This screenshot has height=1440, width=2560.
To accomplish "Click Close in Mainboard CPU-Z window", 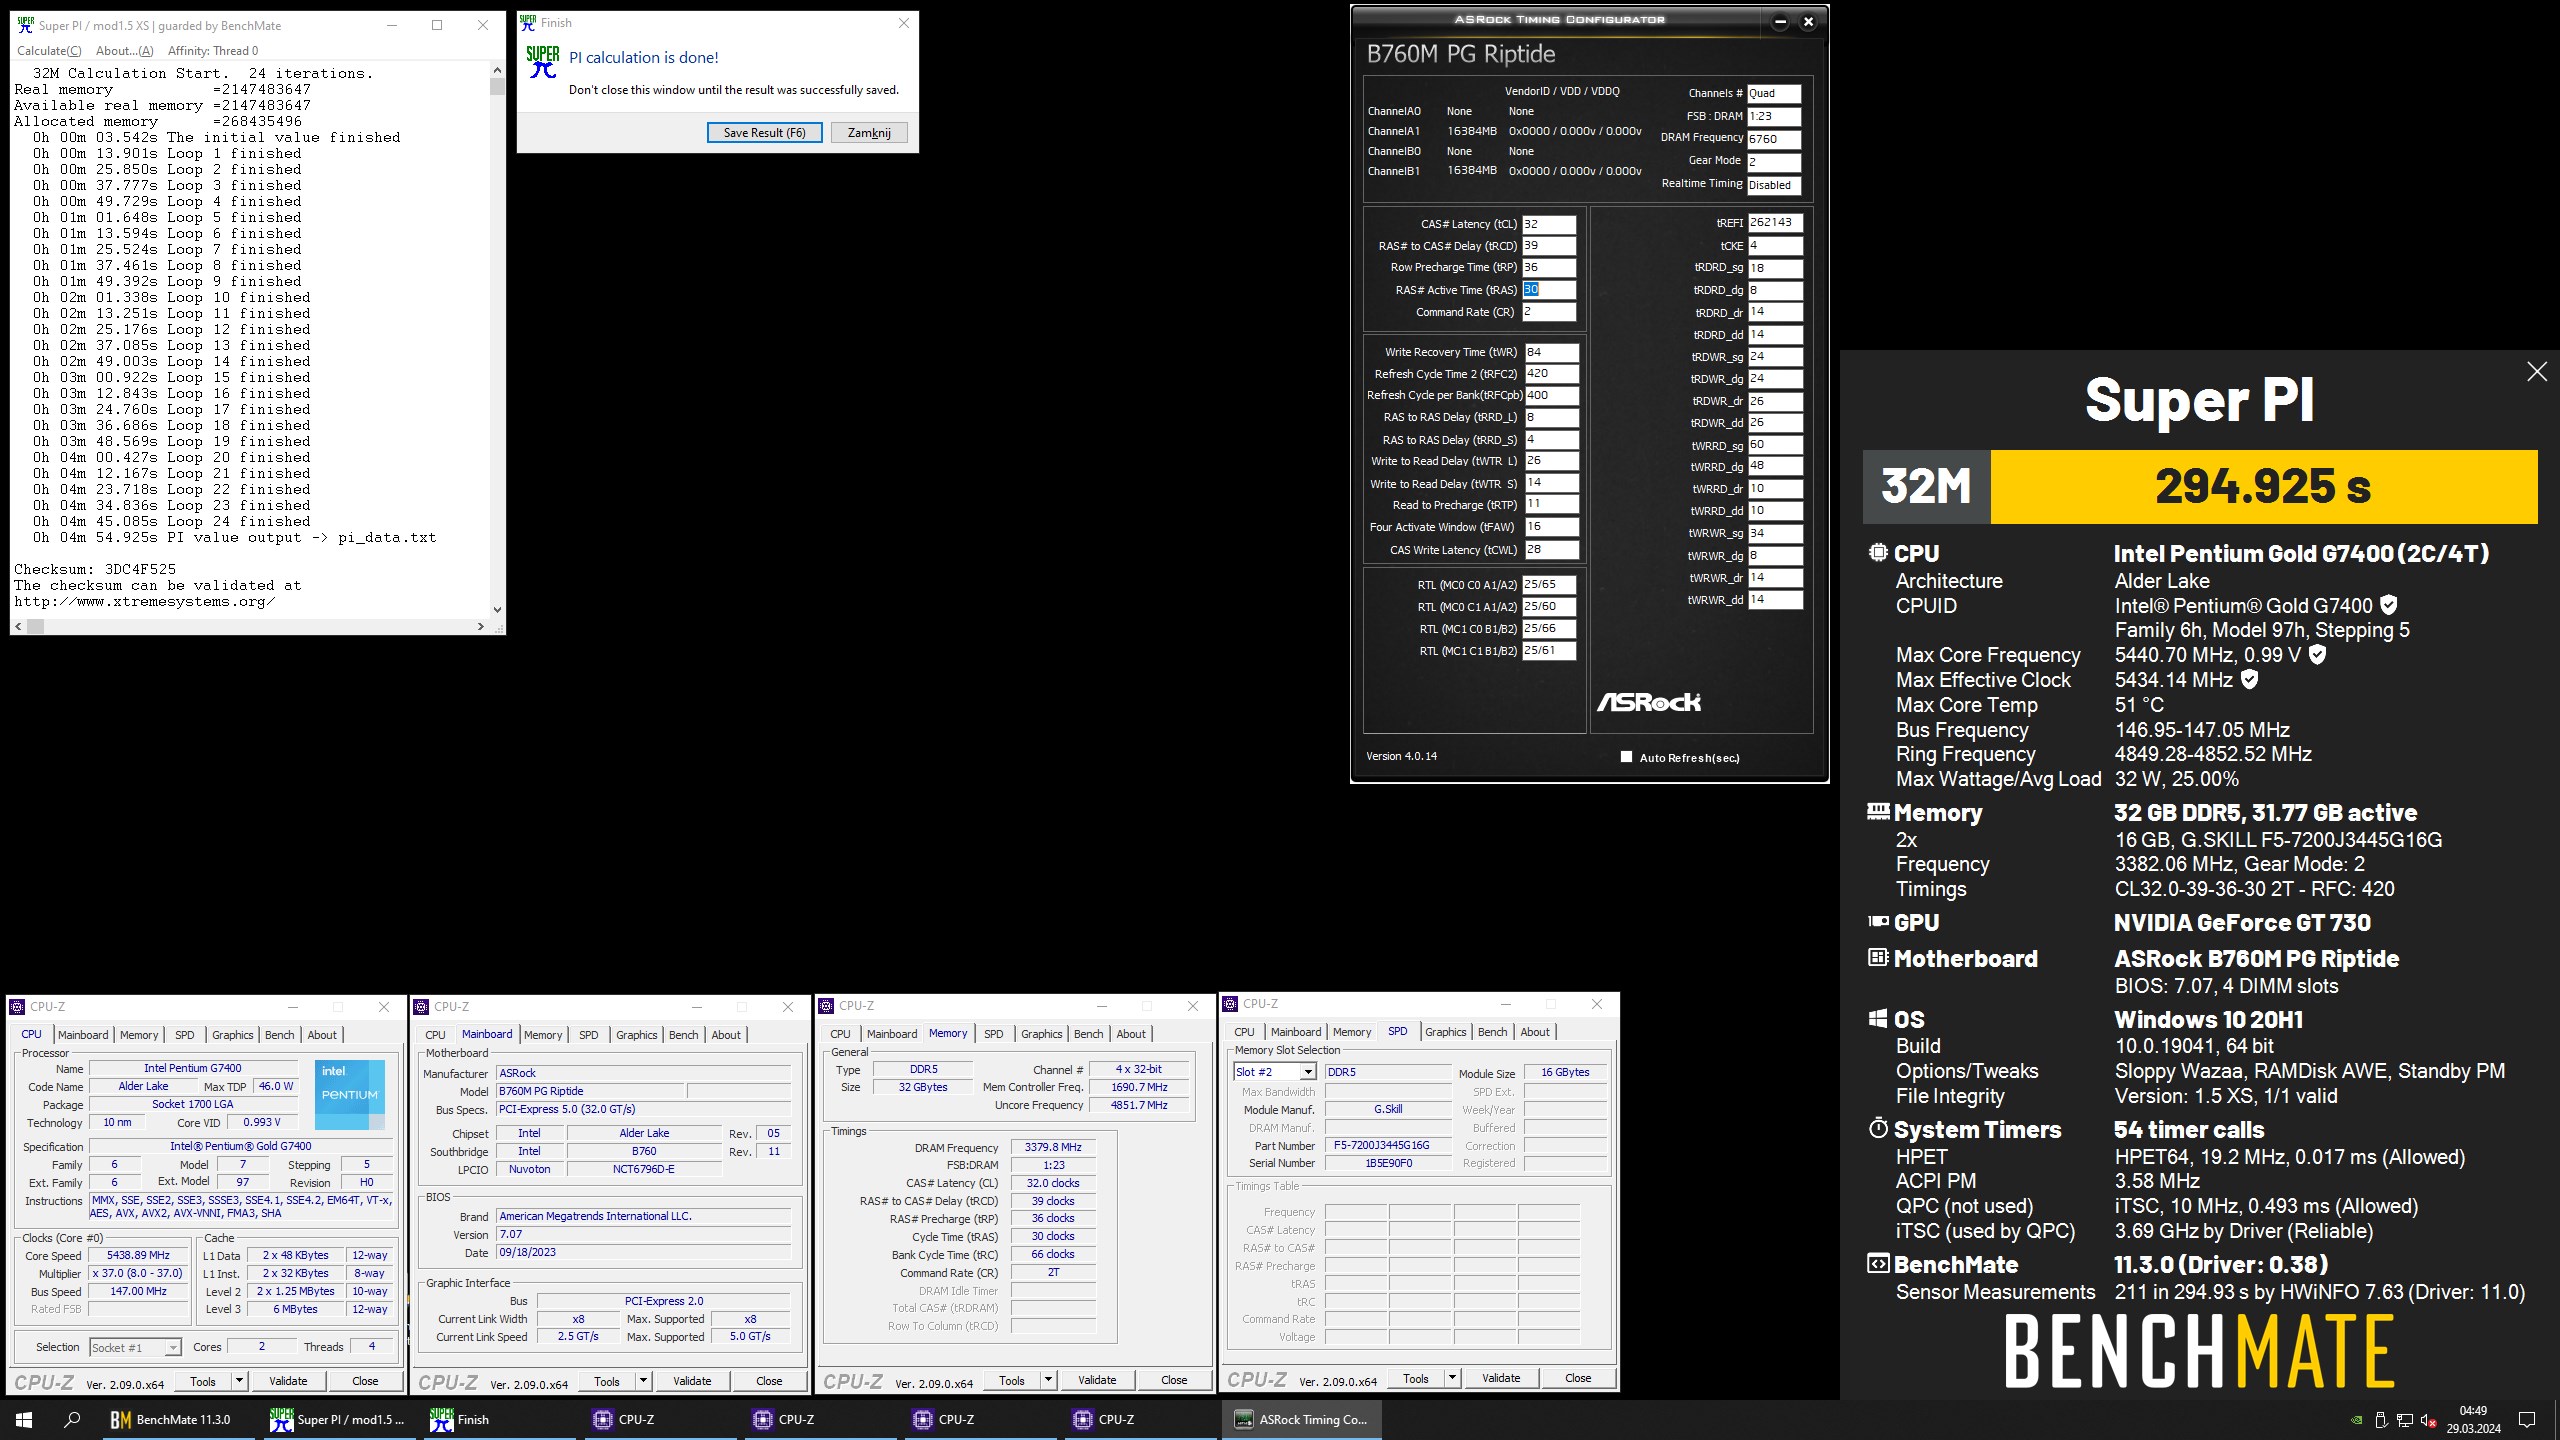I will click(x=769, y=1381).
